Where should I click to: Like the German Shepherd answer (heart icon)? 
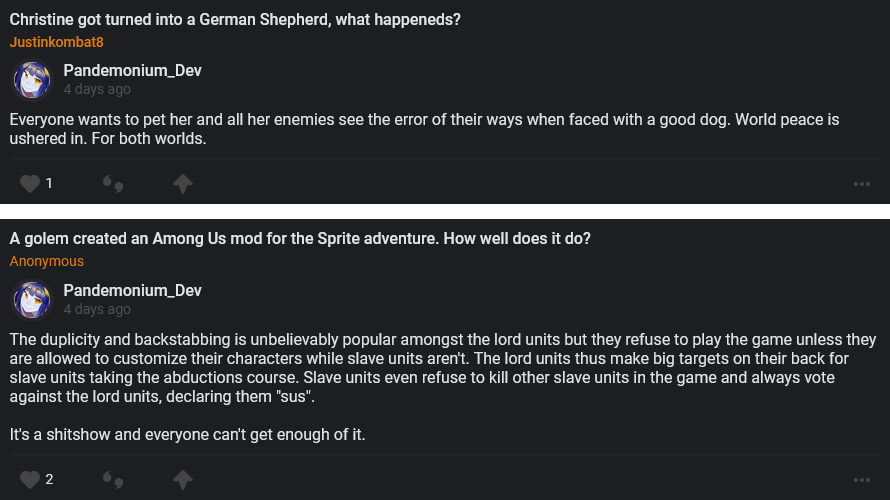click(x=30, y=183)
